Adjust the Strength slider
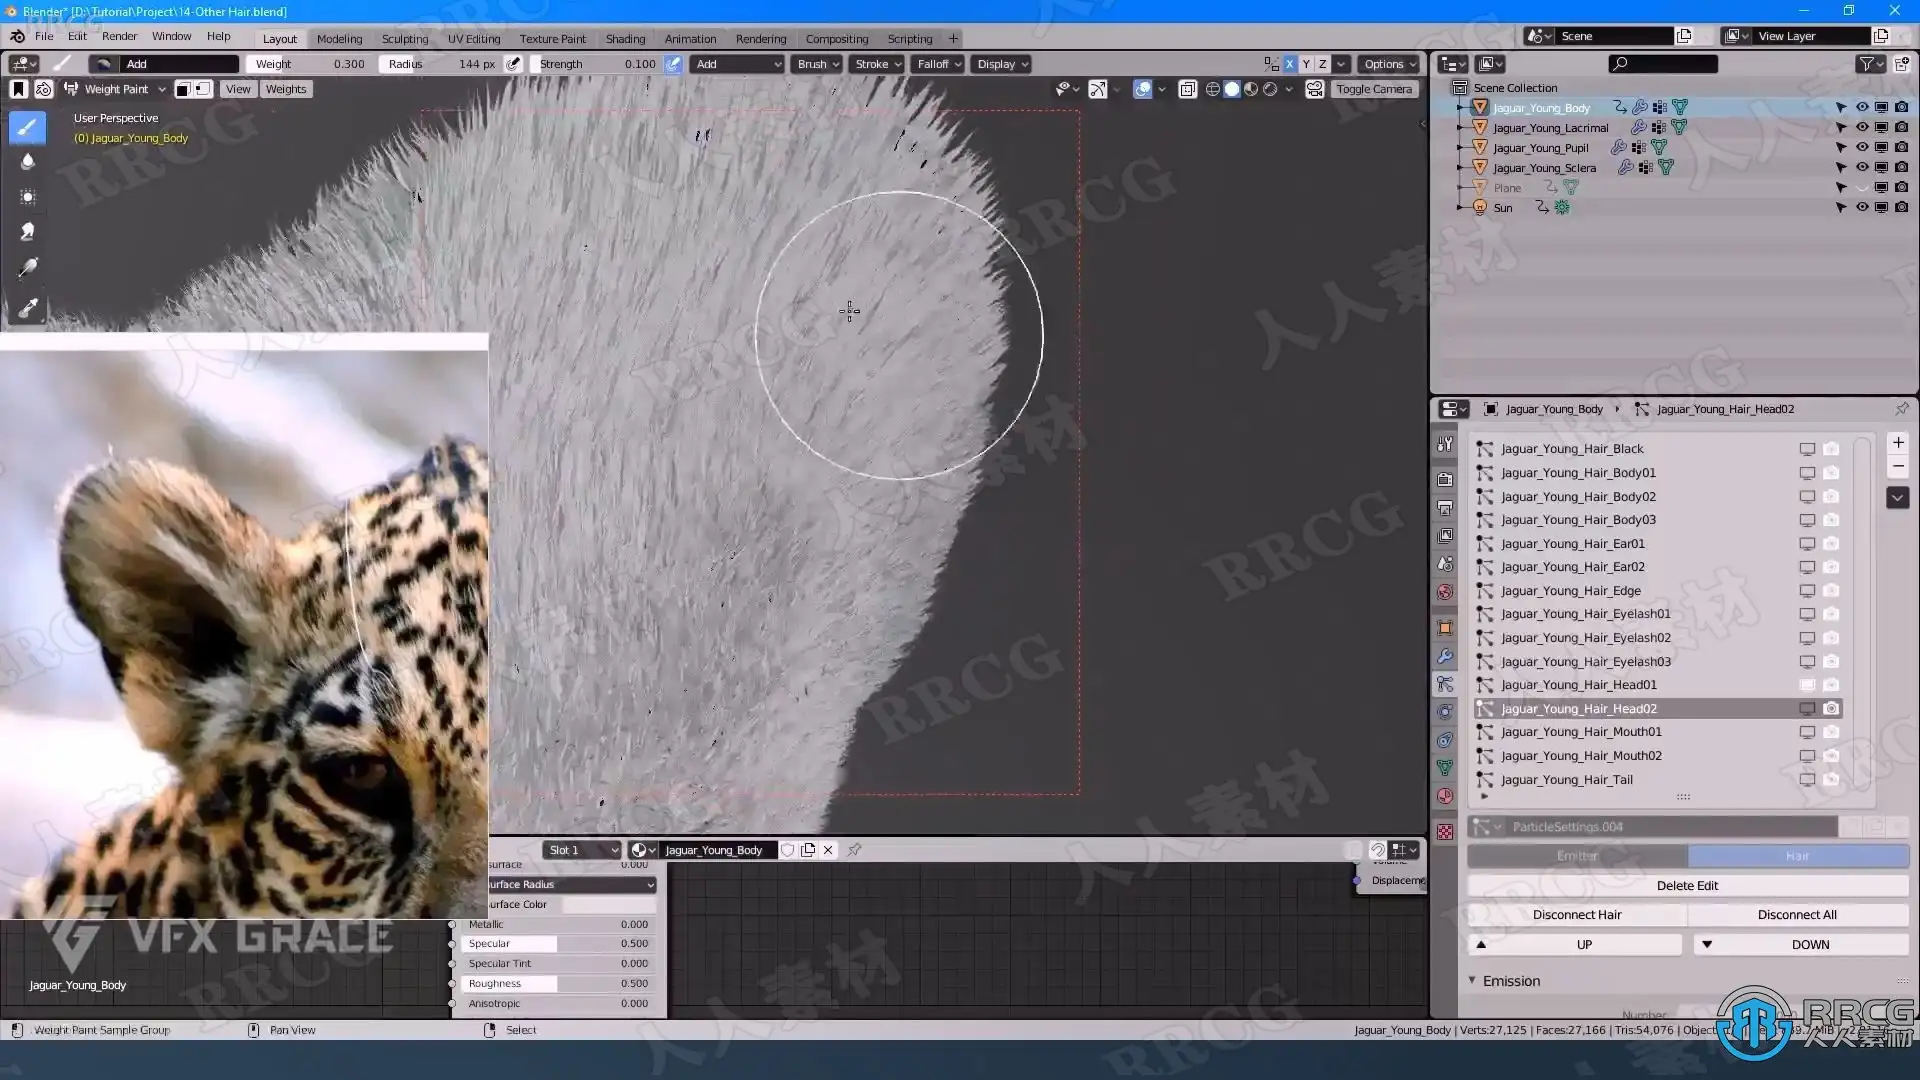Image resolution: width=1920 pixels, height=1080 pixels. click(x=598, y=64)
